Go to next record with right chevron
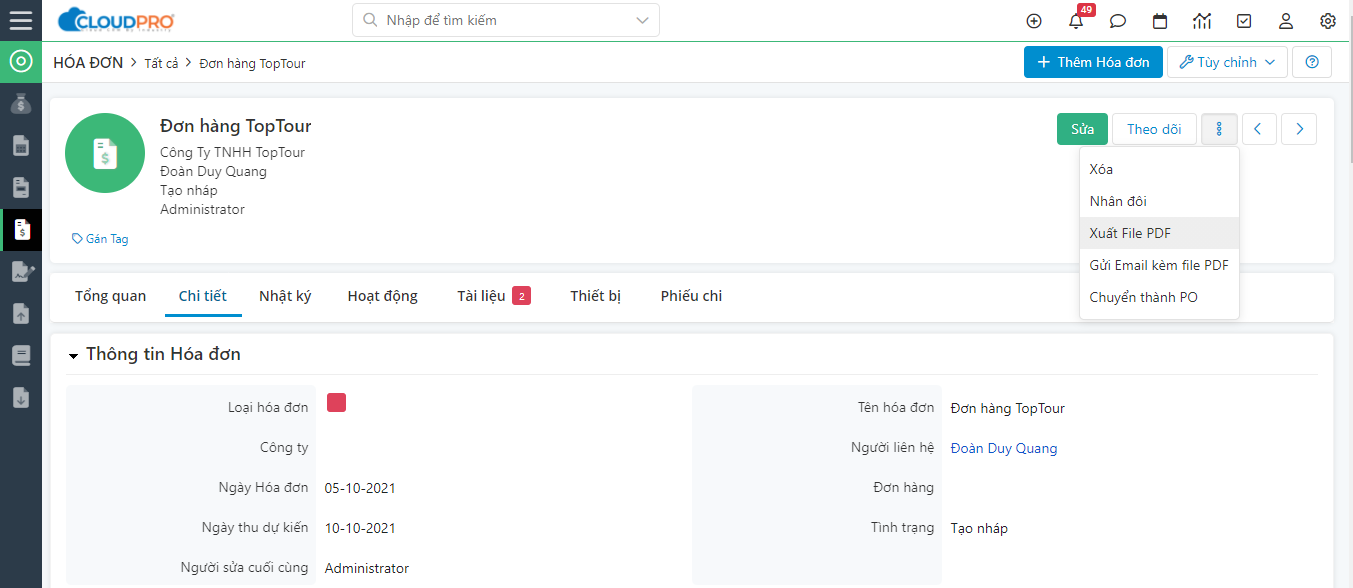 [1299, 129]
